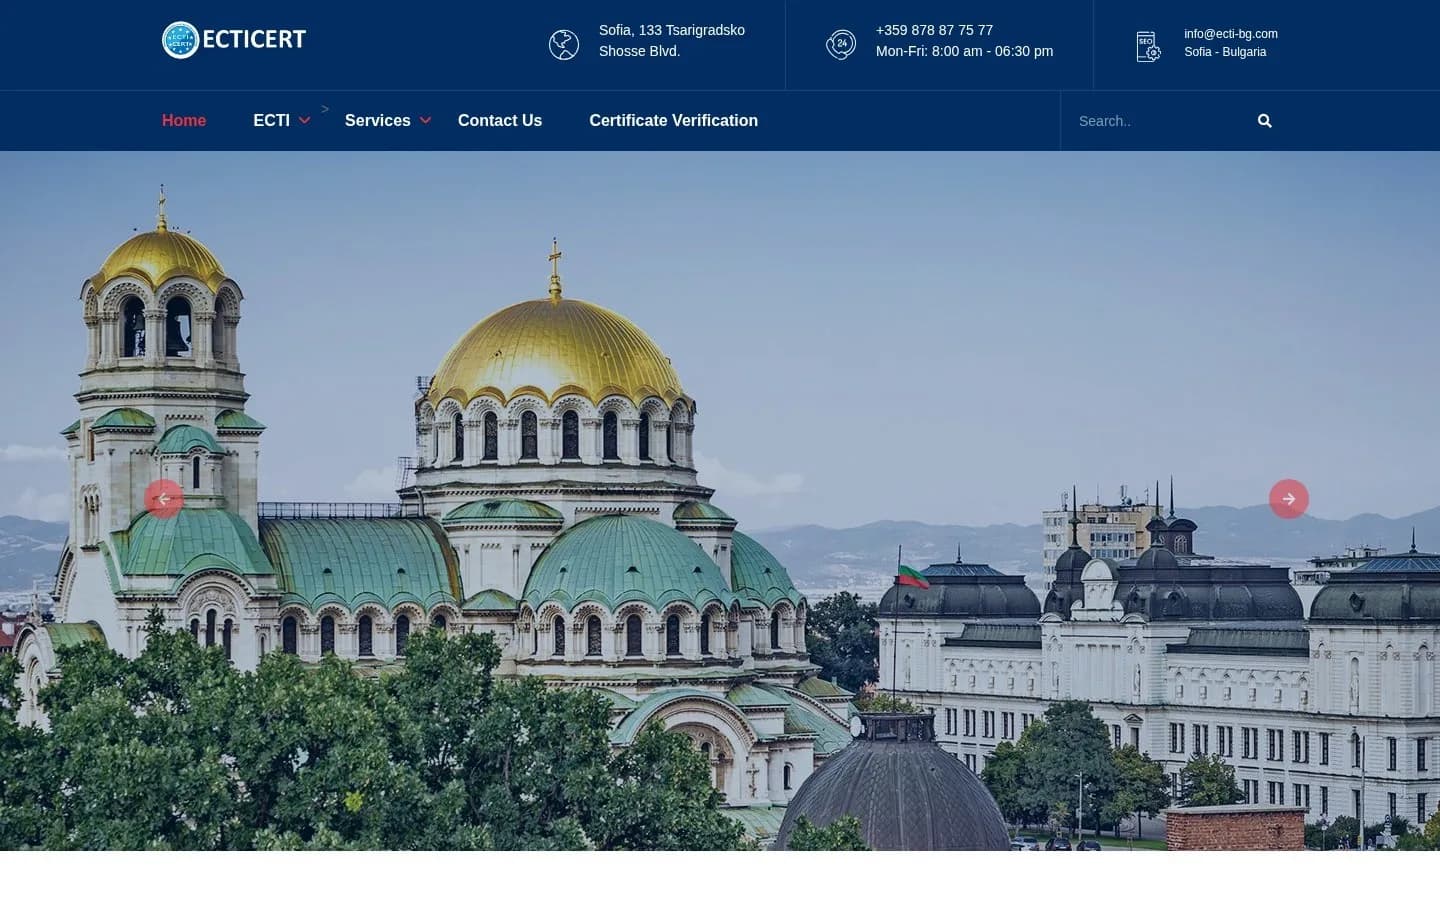Viewport: 1440px width, 900px height.
Task: Click the Sofia Tsarigradsko Shosse address text
Action: tap(672, 41)
